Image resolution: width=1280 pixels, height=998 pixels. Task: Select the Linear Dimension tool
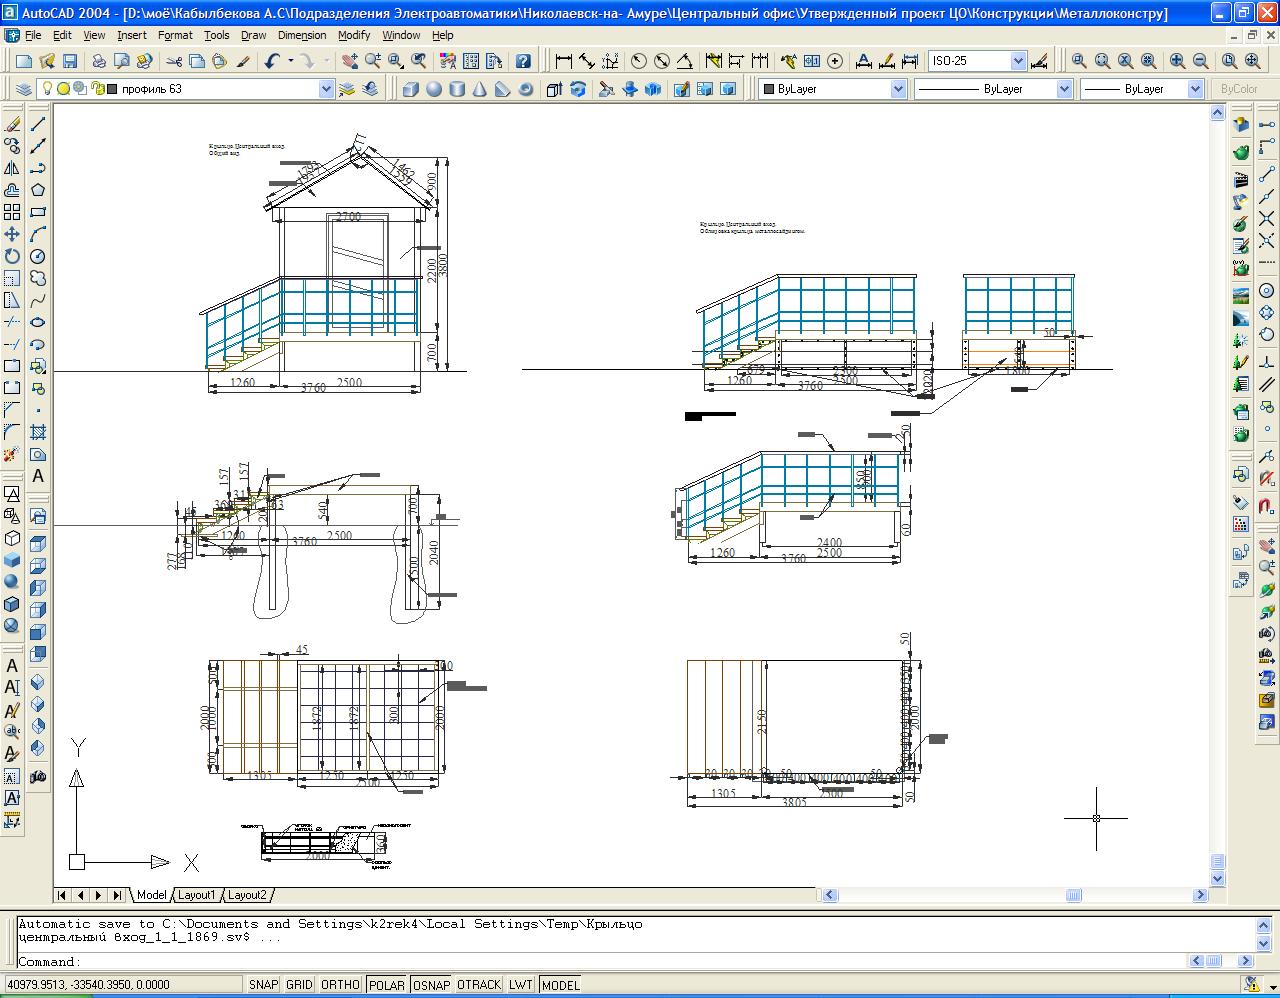tap(564, 61)
